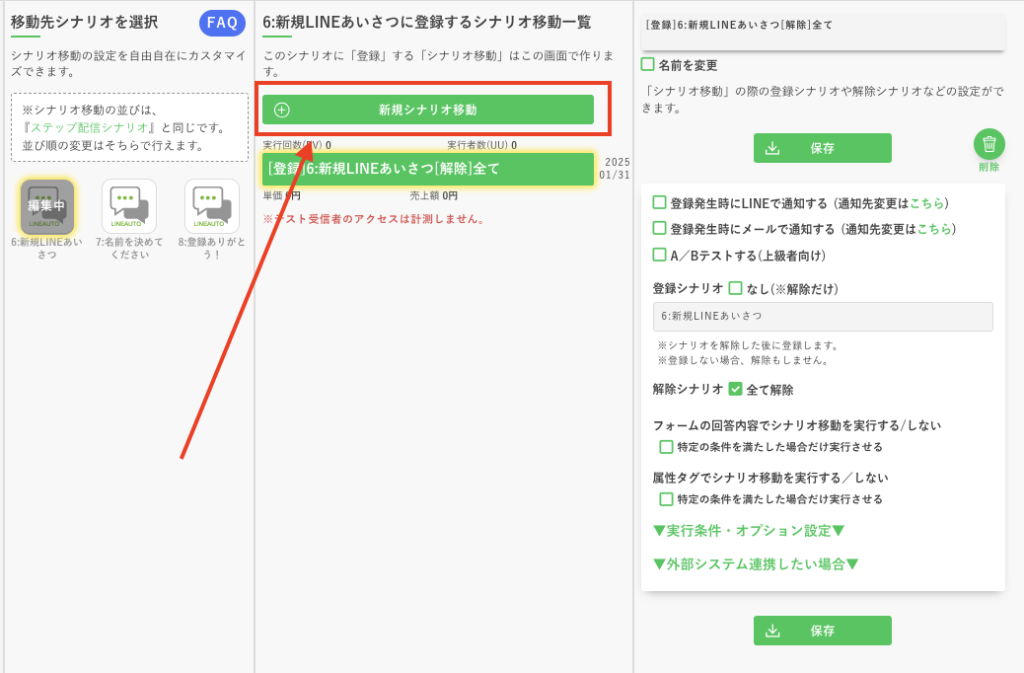
Task: Uncheck the 全て解除 checkbox
Action: coord(735,389)
